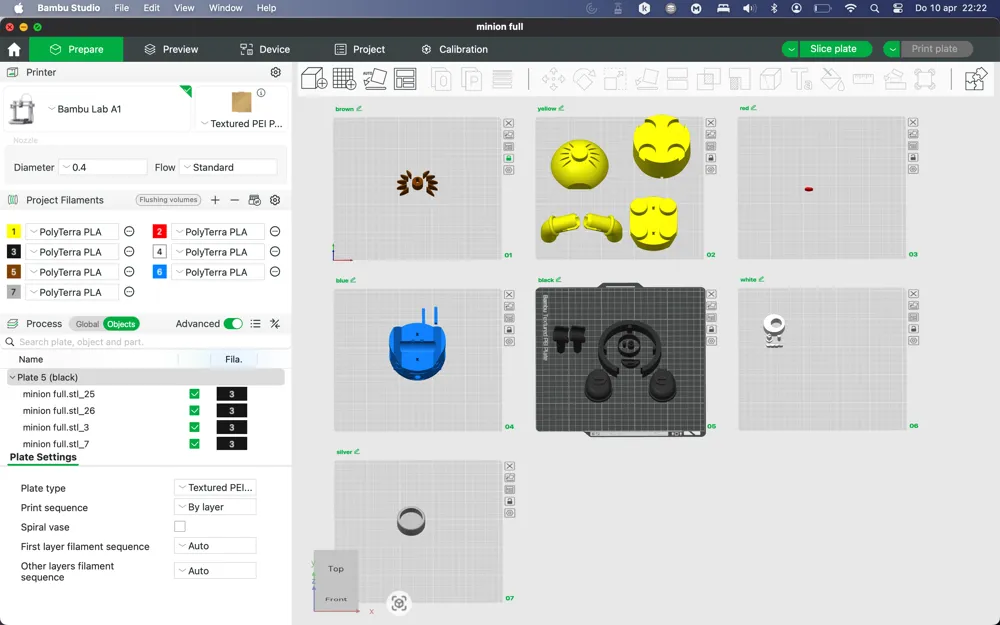Click the Auto orient toolbar icon
The height and width of the screenshot is (625, 1000).
pyautogui.click(x=375, y=79)
